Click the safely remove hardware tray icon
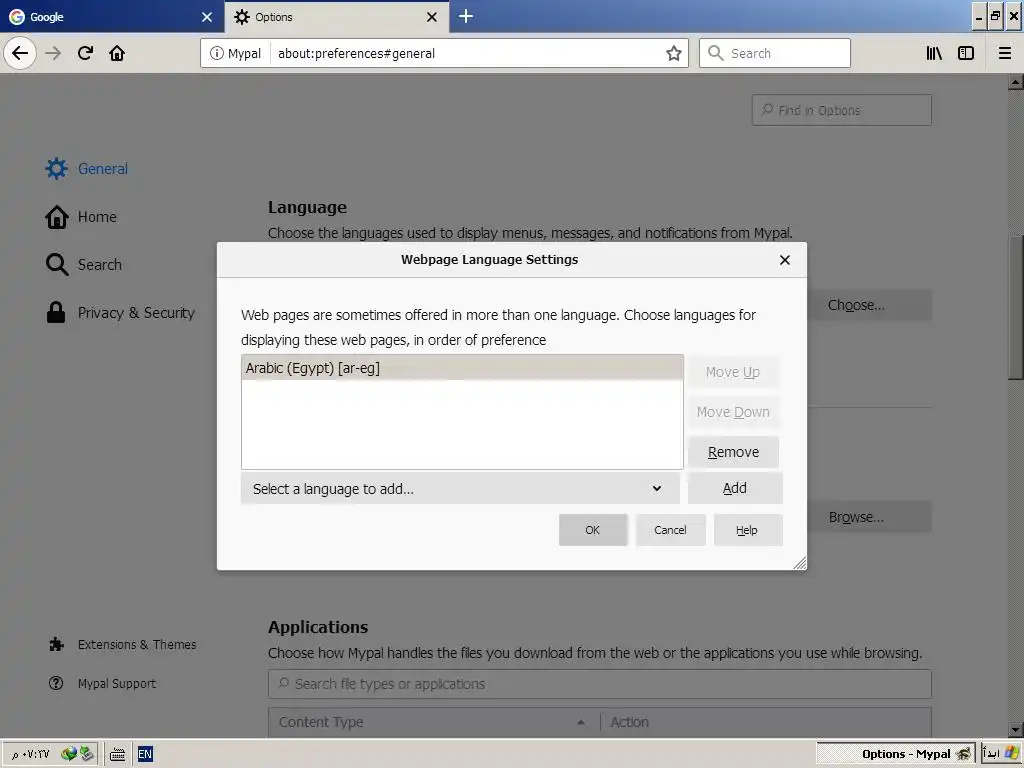Screen dimensions: 1024x768 coord(87,754)
